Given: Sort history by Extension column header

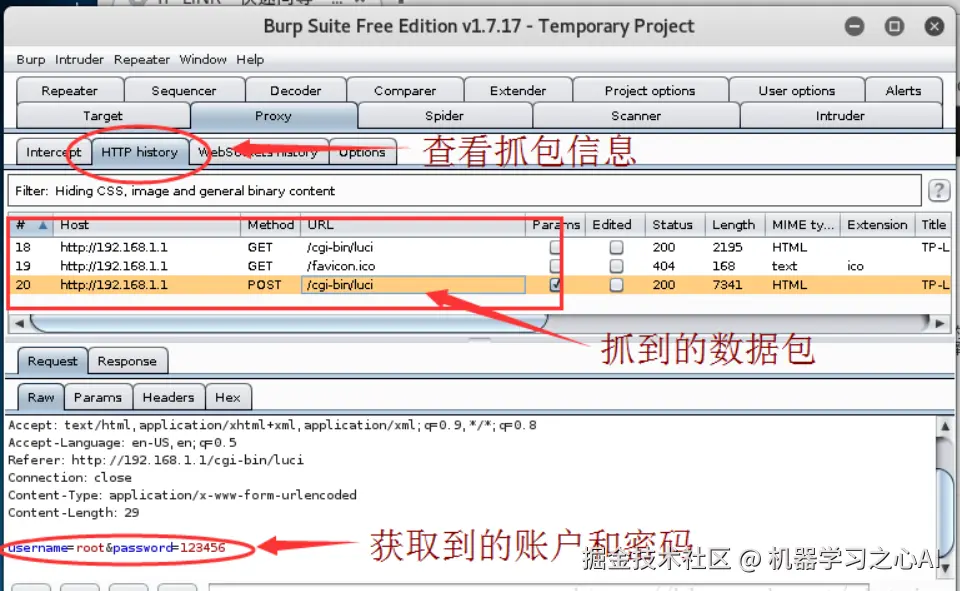Looking at the screenshot, I should pos(877,225).
